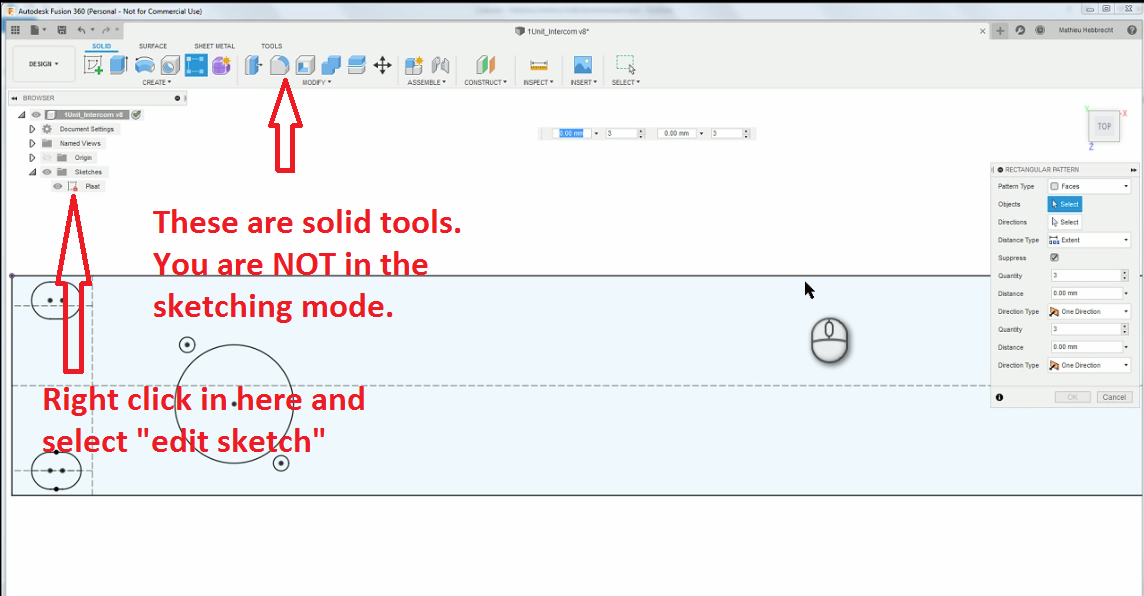
Task: Switch to the SURFACE tab
Action: (x=152, y=46)
